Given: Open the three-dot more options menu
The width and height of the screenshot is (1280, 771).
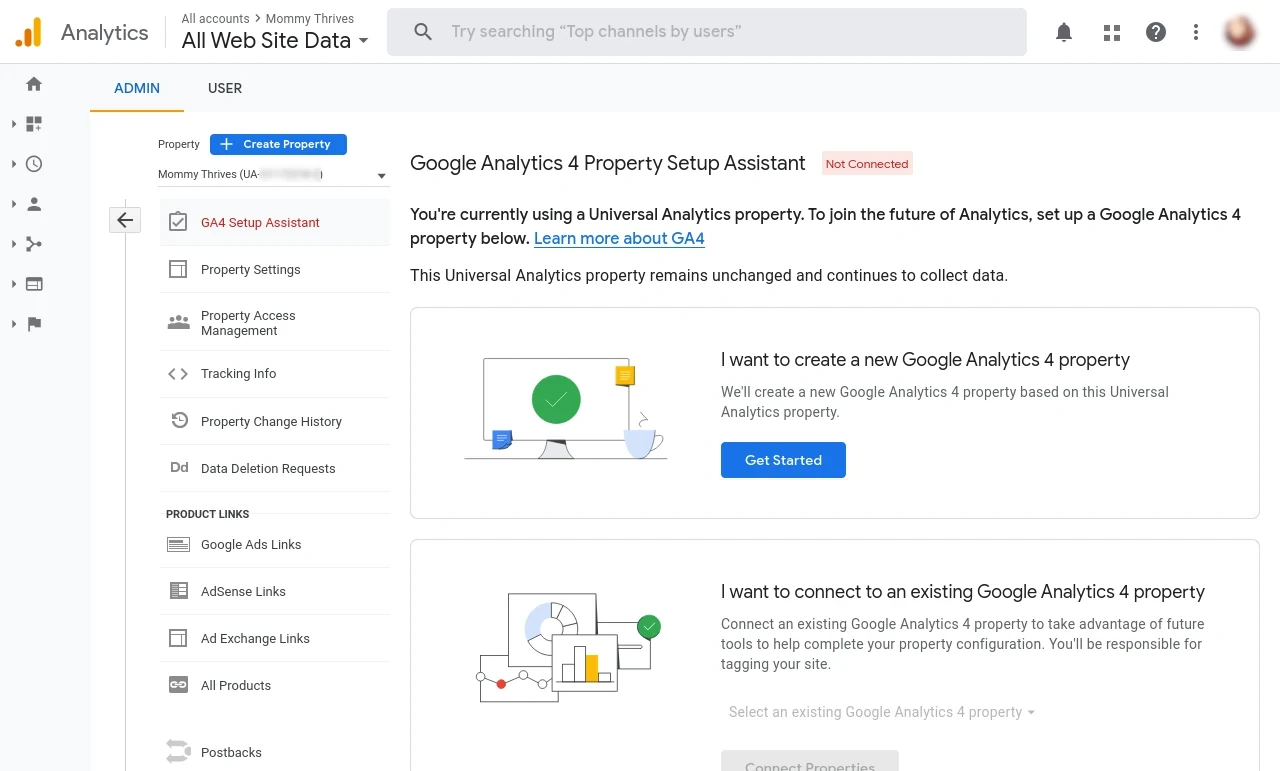Looking at the screenshot, I should (x=1196, y=32).
